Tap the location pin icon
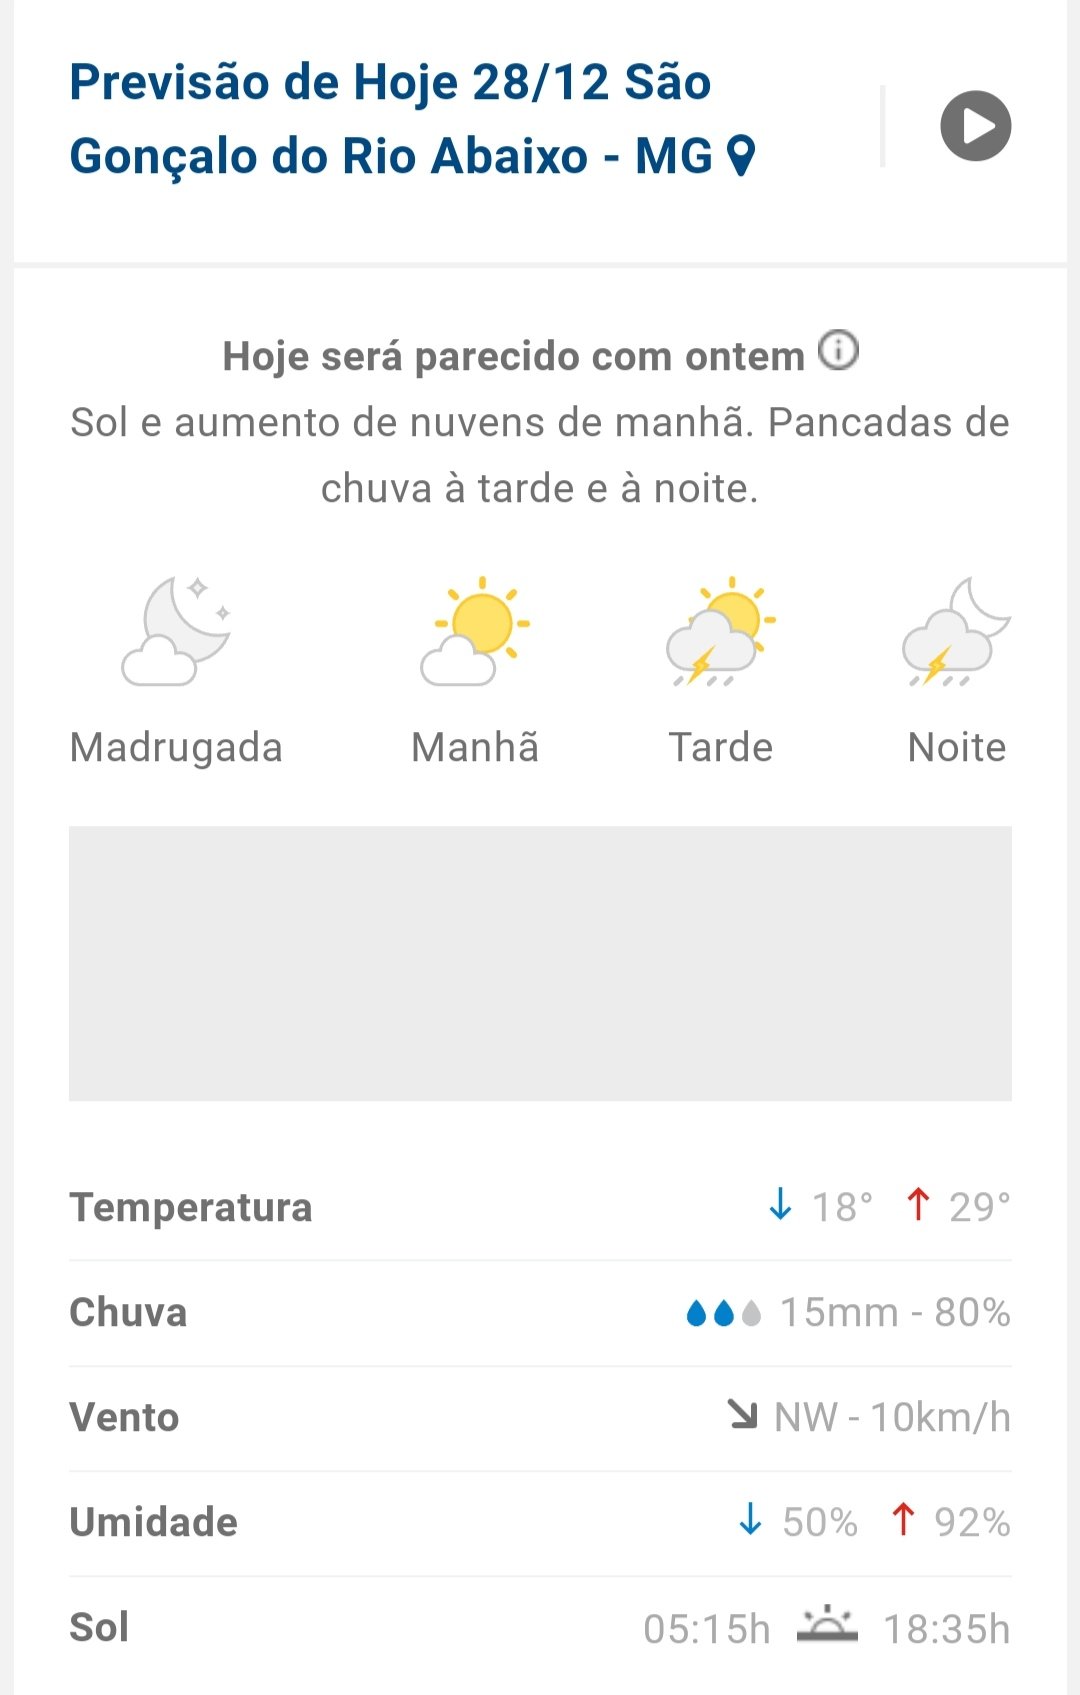 tap(741, 156)
